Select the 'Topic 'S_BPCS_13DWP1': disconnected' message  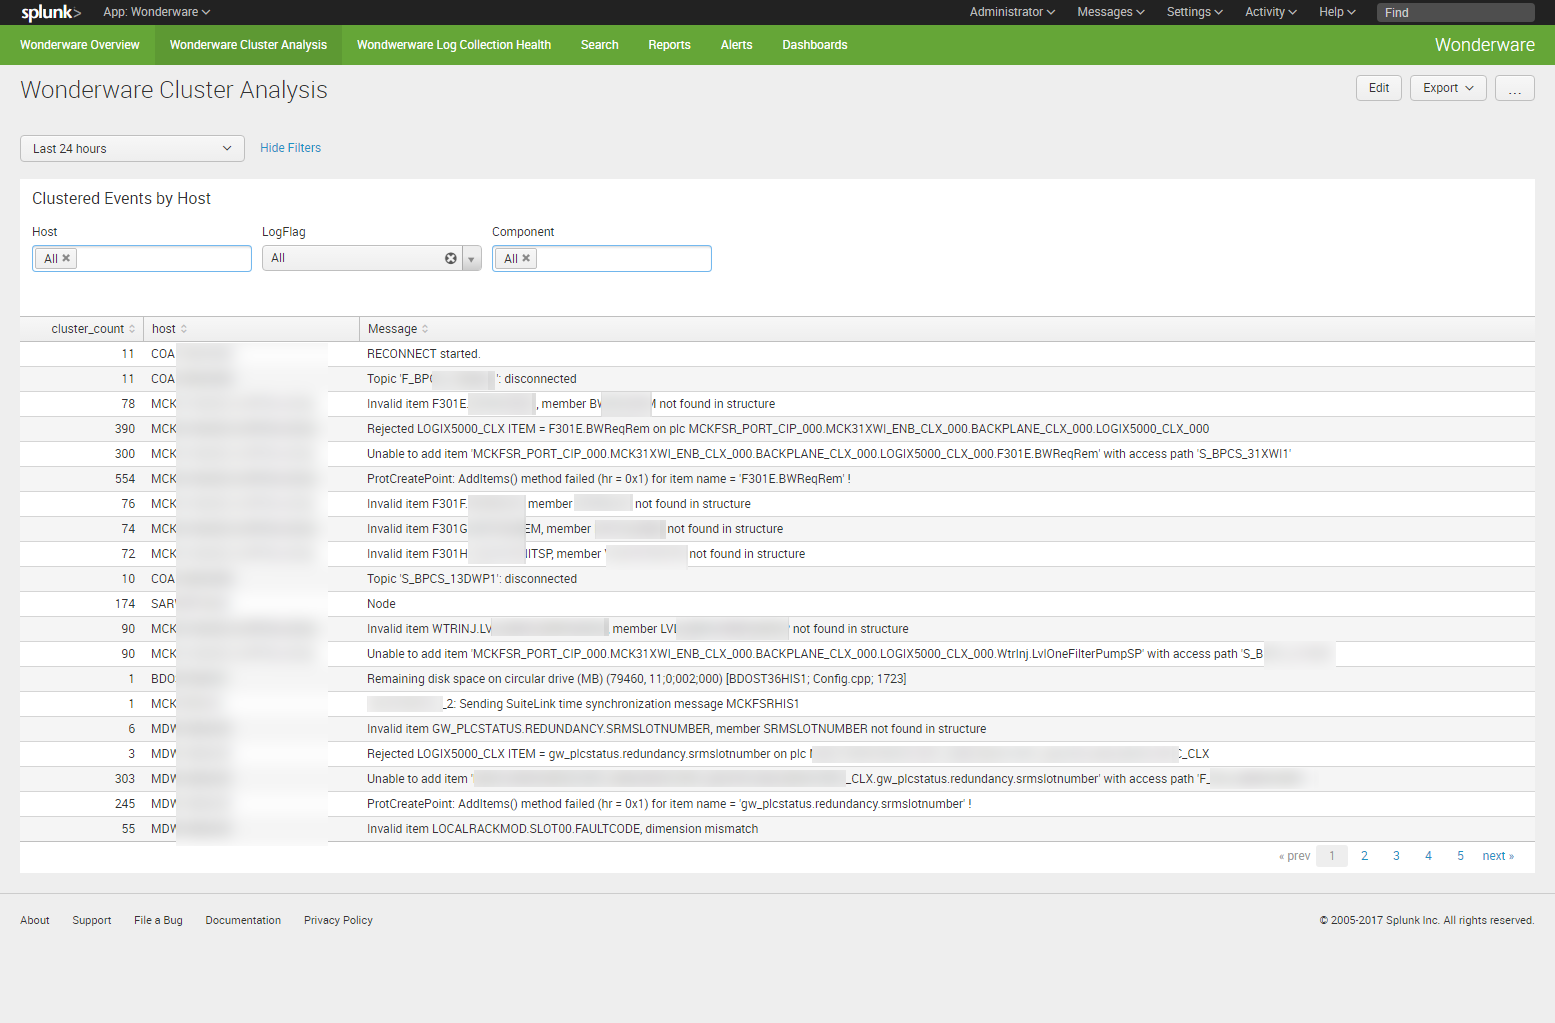tap(472, 579)
